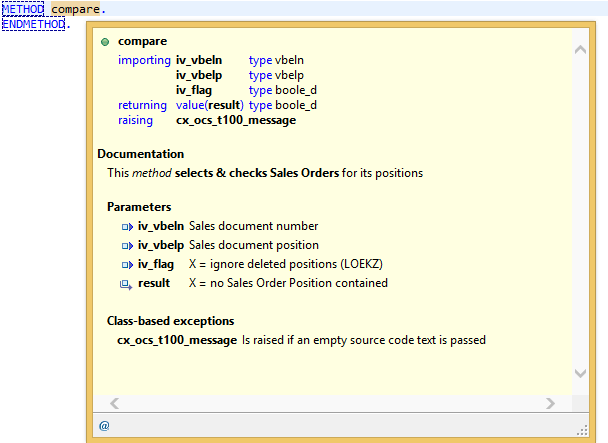Click the METHOD keyword in the editor
This screenshot has height=443, width=608.
[22, 9]
